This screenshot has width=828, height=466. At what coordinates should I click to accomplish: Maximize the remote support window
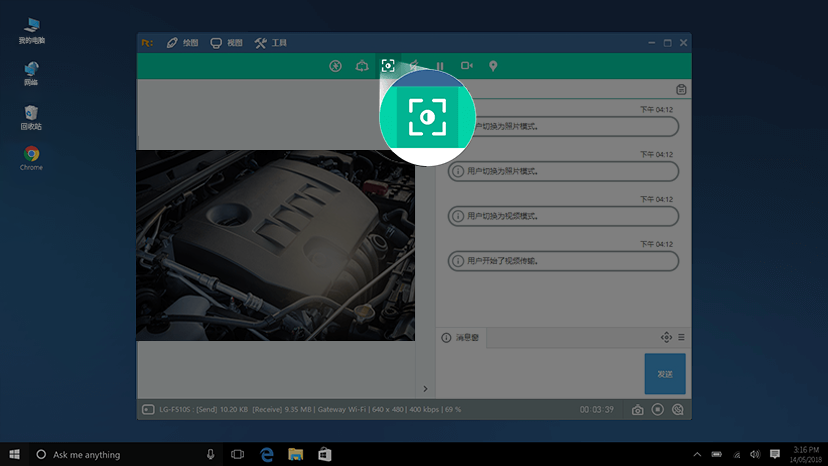(667, 43)
